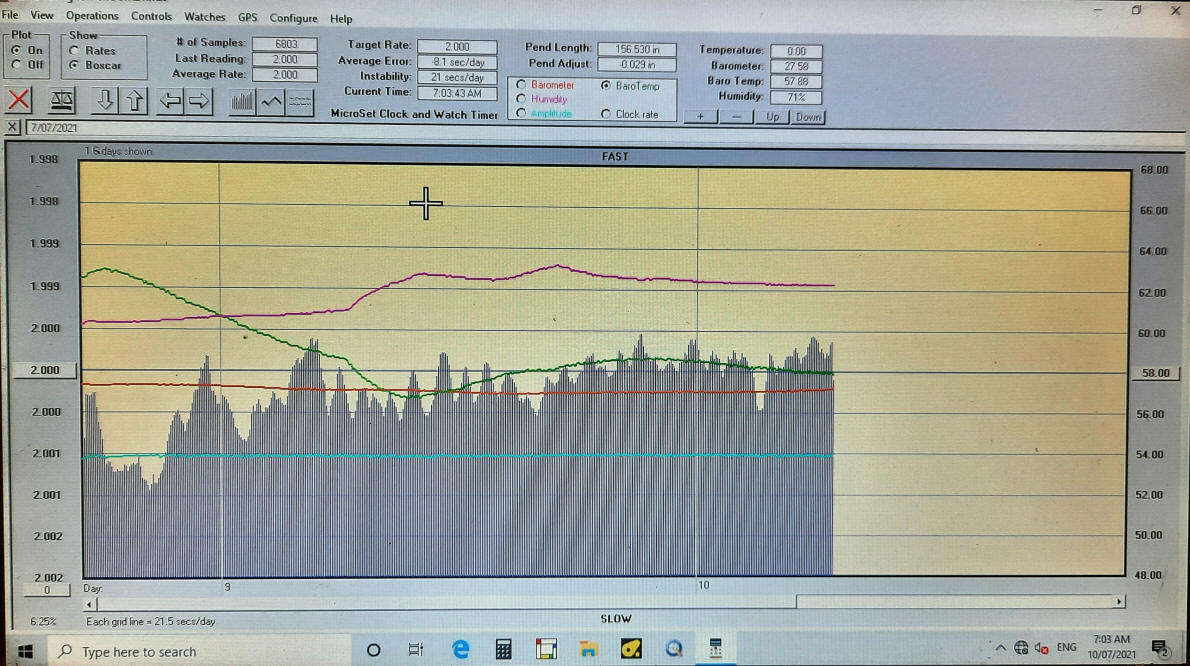The width and height of the screenshot is (1190, 666).
Task: Enable the Barometer graph overlay
Action: (521, 86)
